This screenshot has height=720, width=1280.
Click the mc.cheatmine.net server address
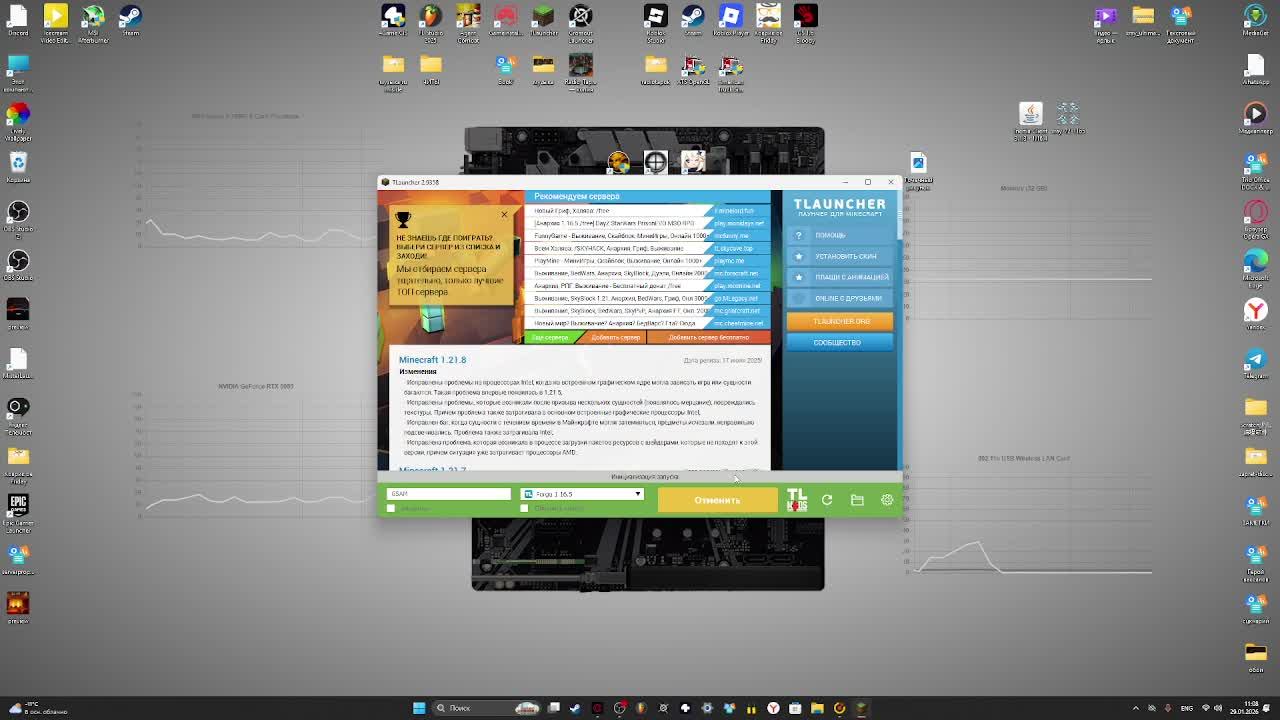(738, 323)
